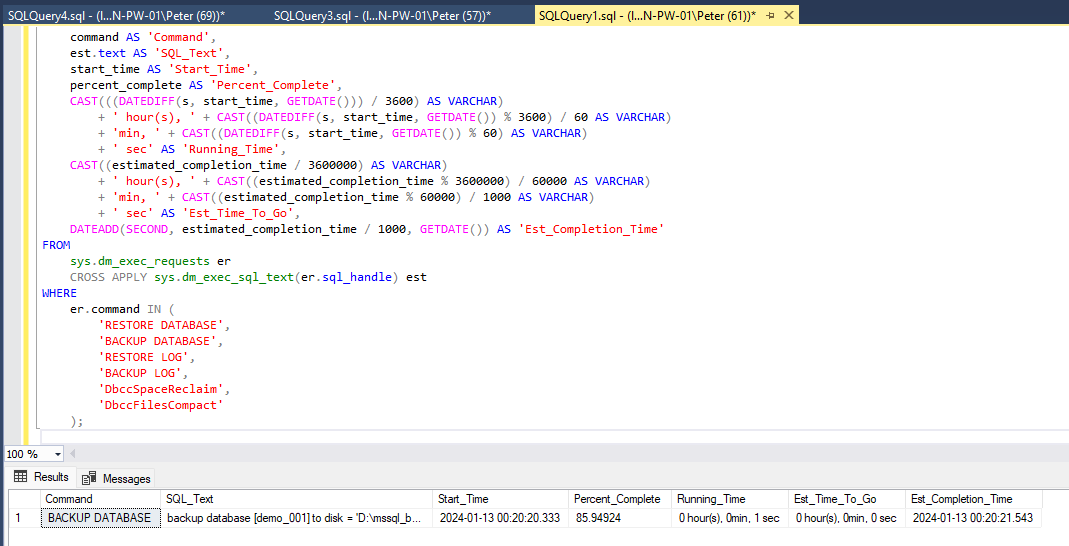
Task: Select the BACKUP DATABASE result cell
Action: pyautogui.click(x=99, y=518)
